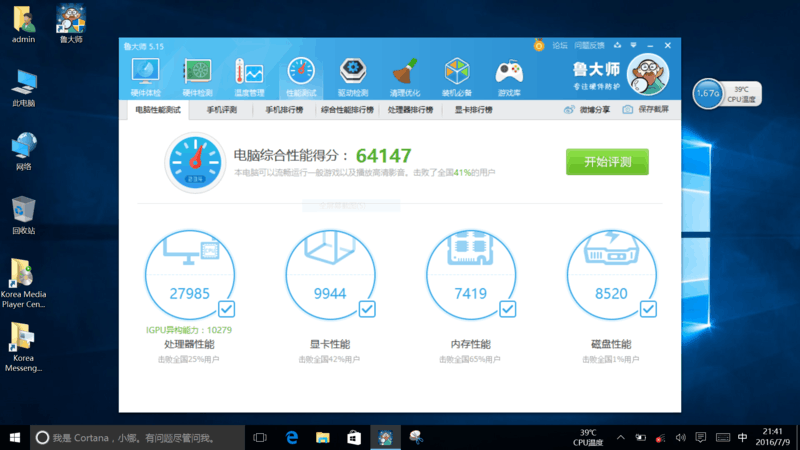Screen dimensions: 800x450
Task: Switch to 电脑性能测试 tab
Action: (158, 110)
